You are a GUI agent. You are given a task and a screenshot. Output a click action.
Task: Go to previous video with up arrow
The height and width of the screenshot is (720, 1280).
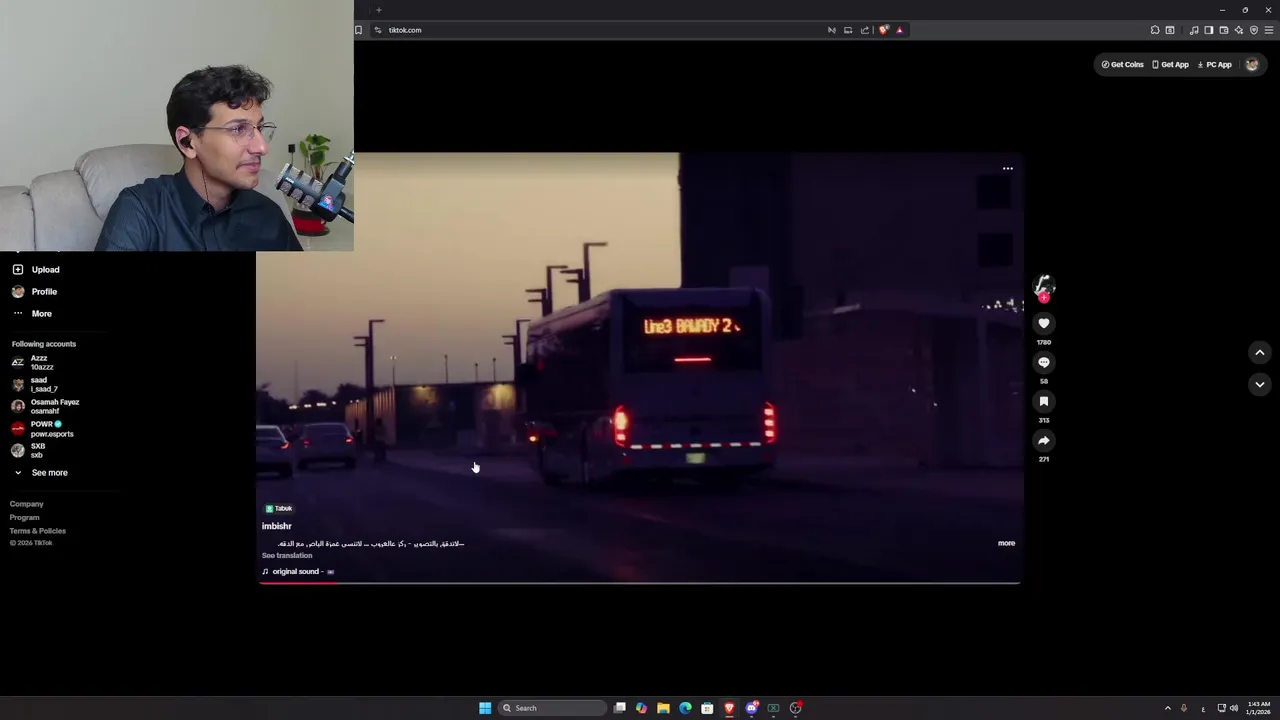click(x=1259, y=352)
